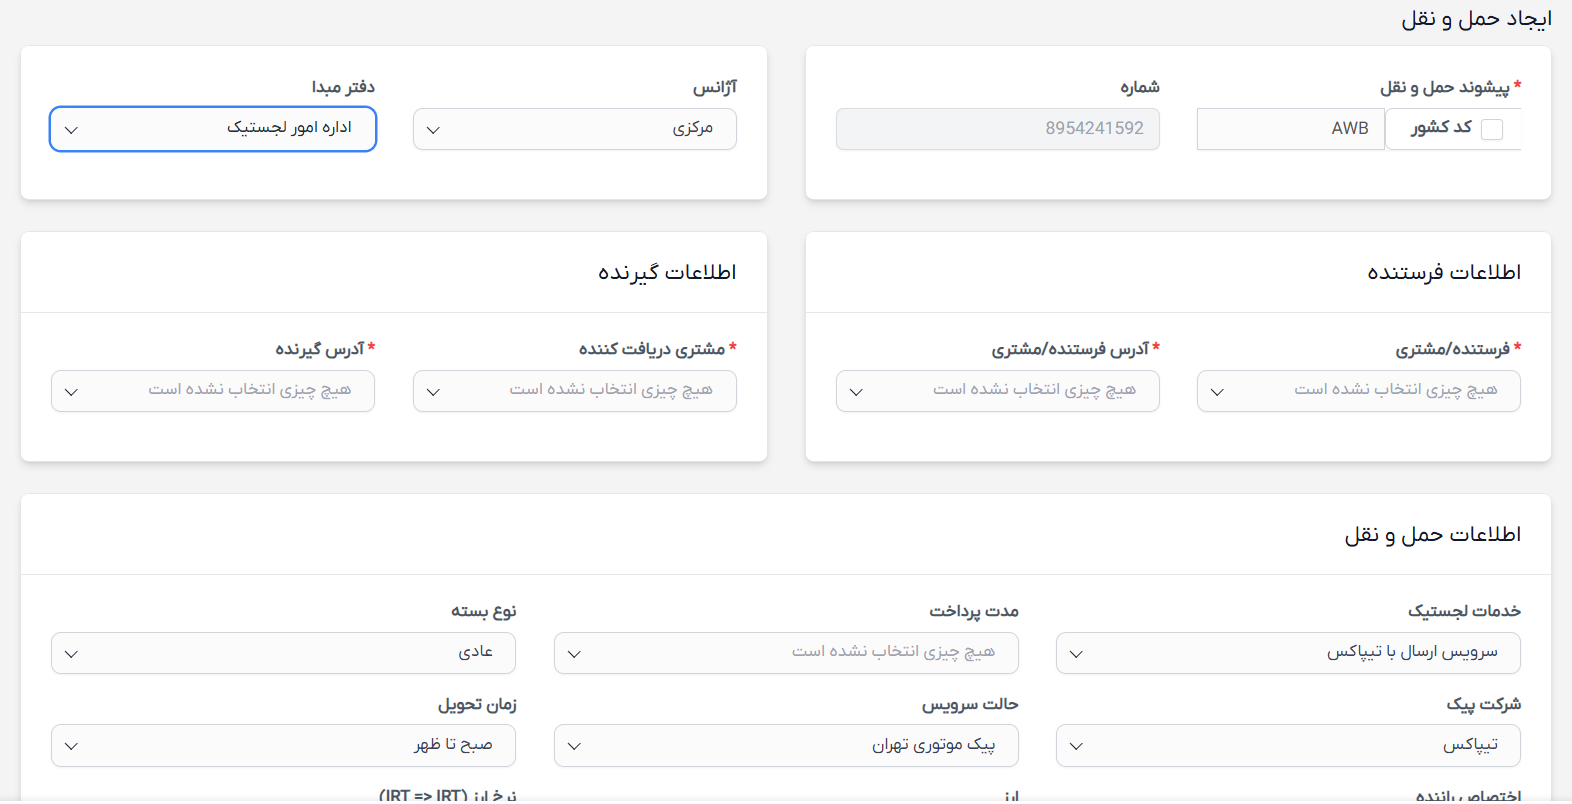Enable the کد کشور checkbox
The width and height of the screenshot is (1572, 804).
point(1491,130)
